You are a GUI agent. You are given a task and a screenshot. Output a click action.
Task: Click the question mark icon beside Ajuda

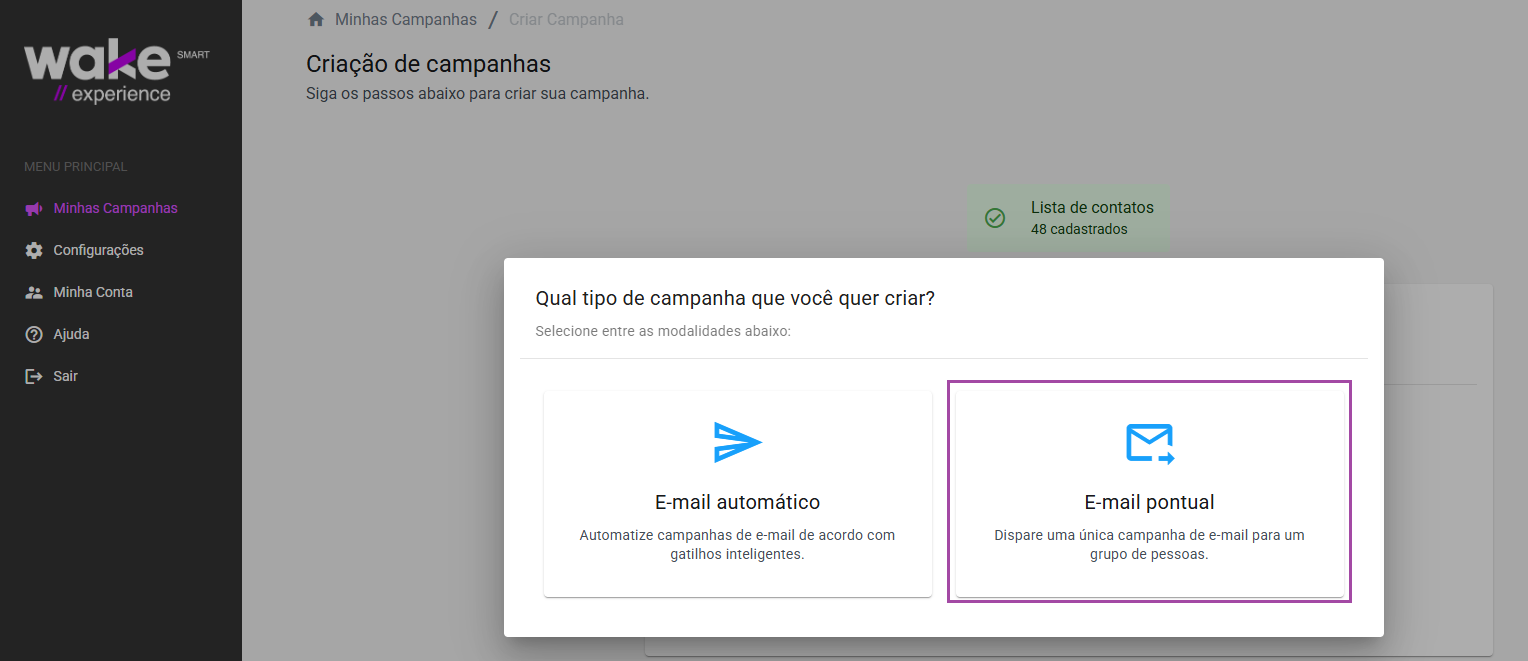[x=34, y=334]
